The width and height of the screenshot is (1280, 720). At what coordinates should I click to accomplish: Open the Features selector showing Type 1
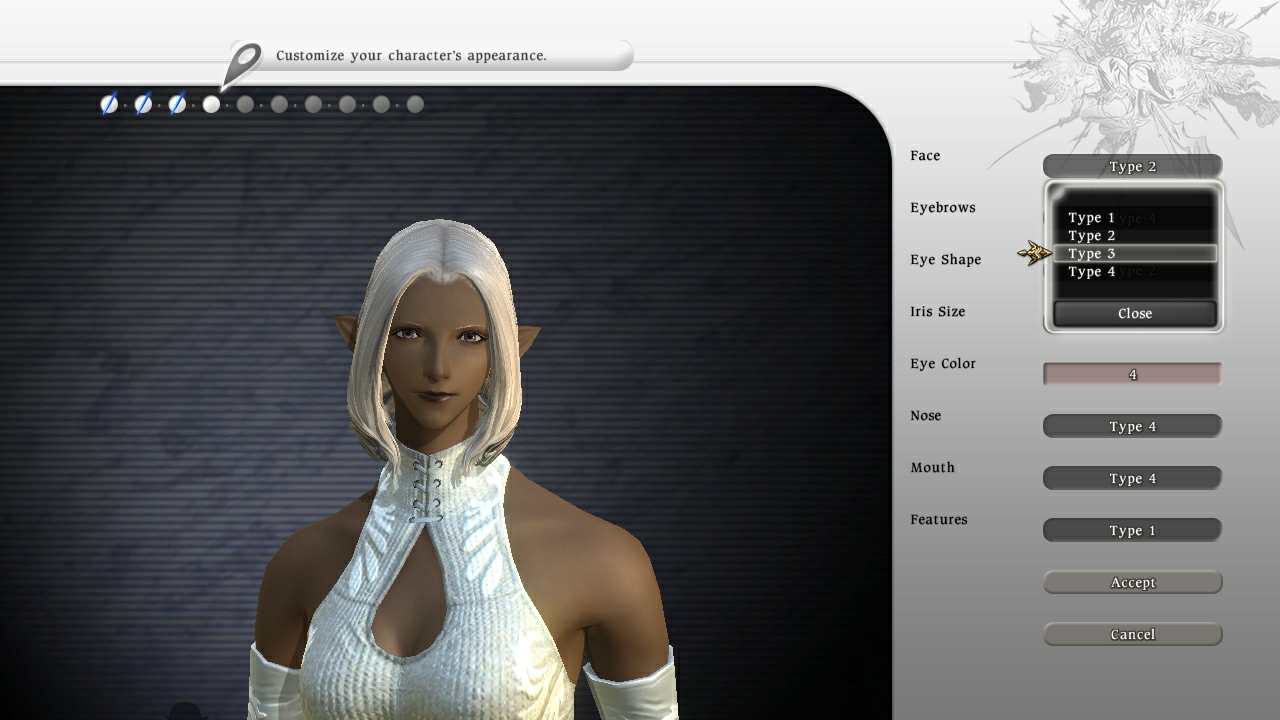[x=1132, y=530]
